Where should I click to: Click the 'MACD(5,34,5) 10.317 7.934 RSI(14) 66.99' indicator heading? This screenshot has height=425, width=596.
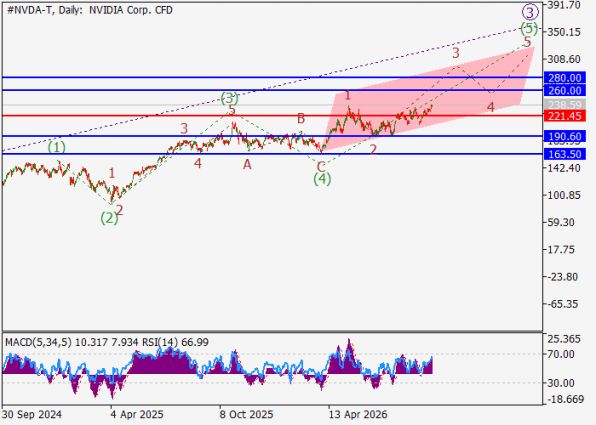107,342
